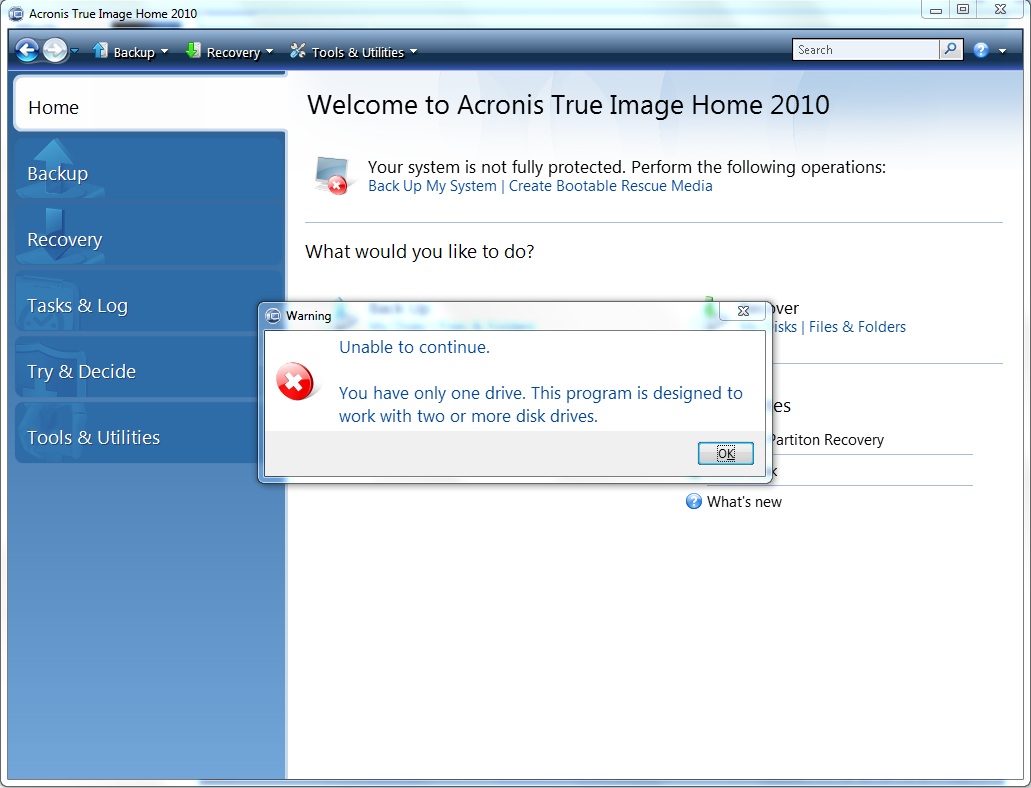Open the Recovery toolbar menu
The image size is (1031, 788).
(x=239, y=52)
